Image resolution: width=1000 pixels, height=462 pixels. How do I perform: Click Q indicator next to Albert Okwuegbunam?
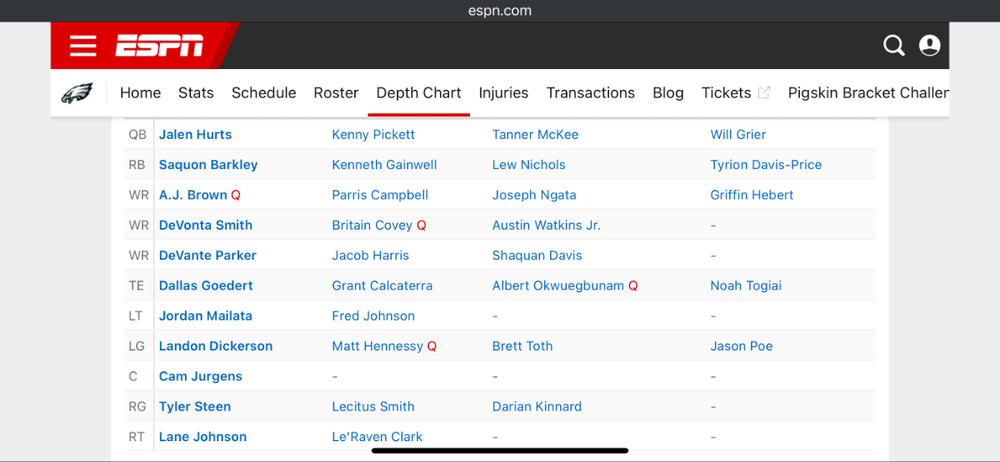click(x=633, y=286)
